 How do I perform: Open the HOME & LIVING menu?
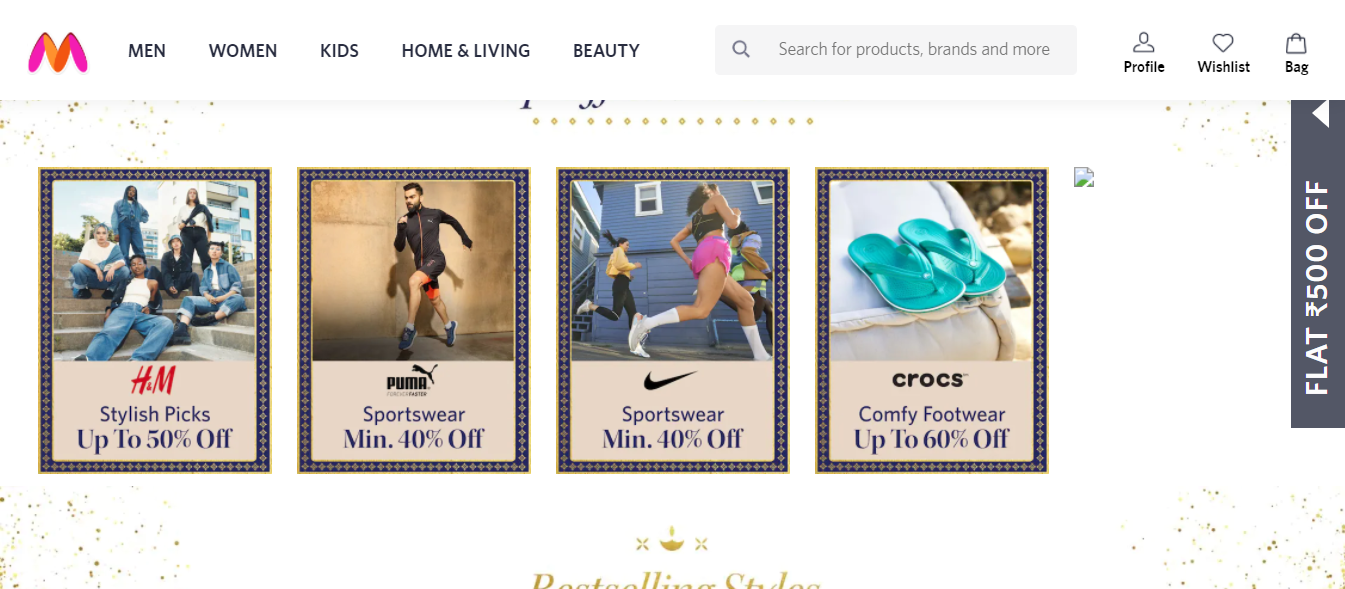pyautogui.click(x=466, y=50)
